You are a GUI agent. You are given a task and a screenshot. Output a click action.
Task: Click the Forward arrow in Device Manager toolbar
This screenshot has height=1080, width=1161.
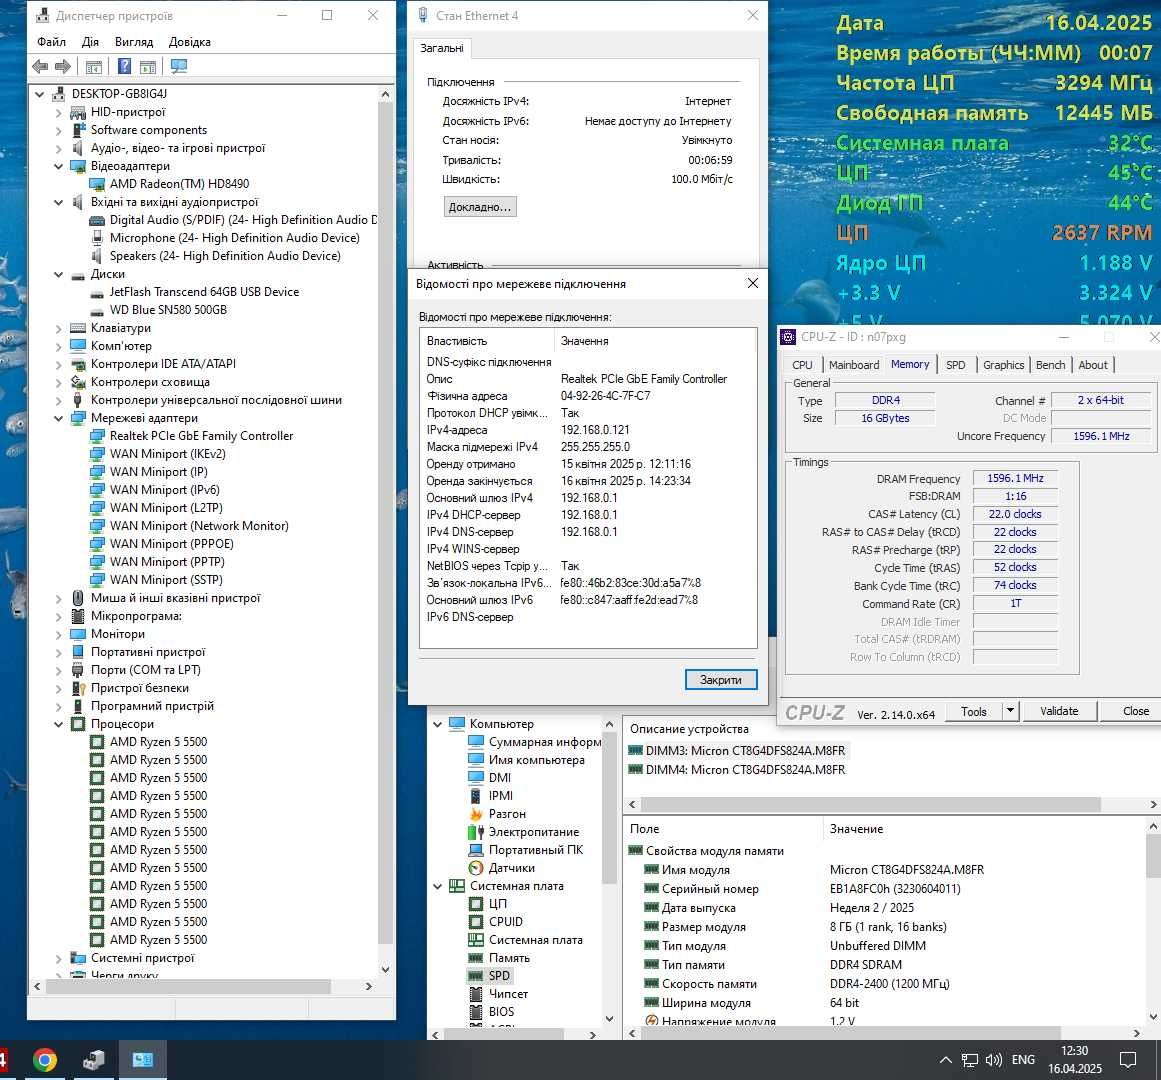(64, 67)
